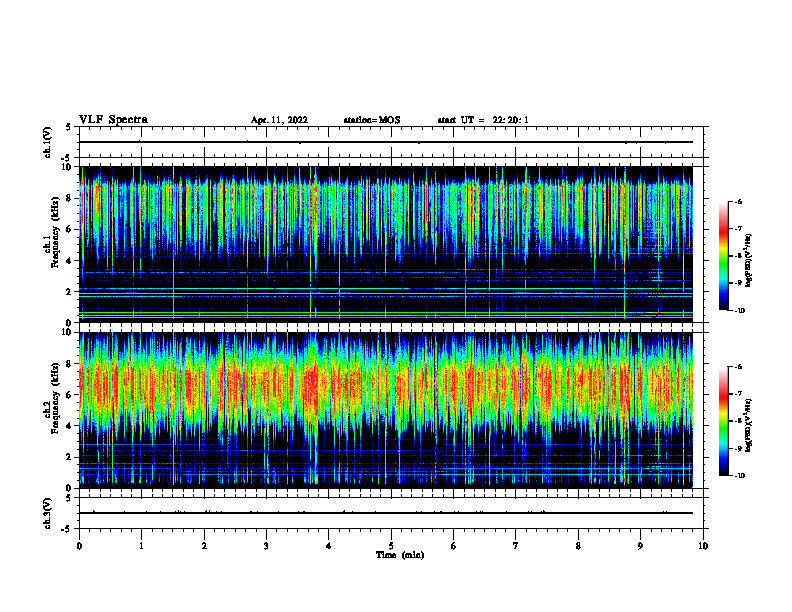
Task: Click the "-6" label on ch.1 color scale
Action: [x=738, y=202]
